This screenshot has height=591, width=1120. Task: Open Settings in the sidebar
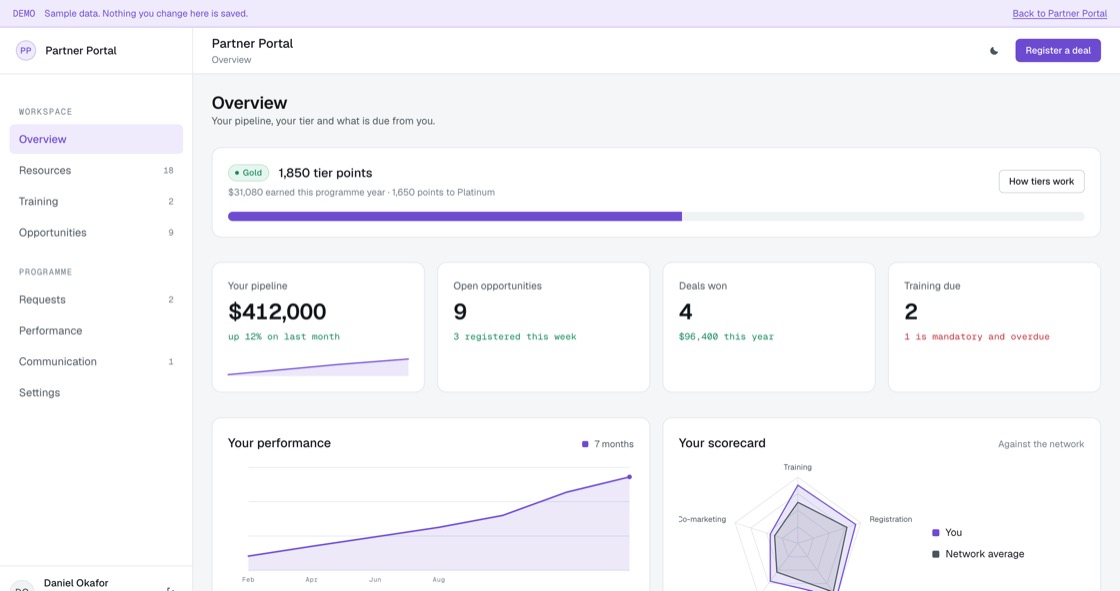pos(96,392)
